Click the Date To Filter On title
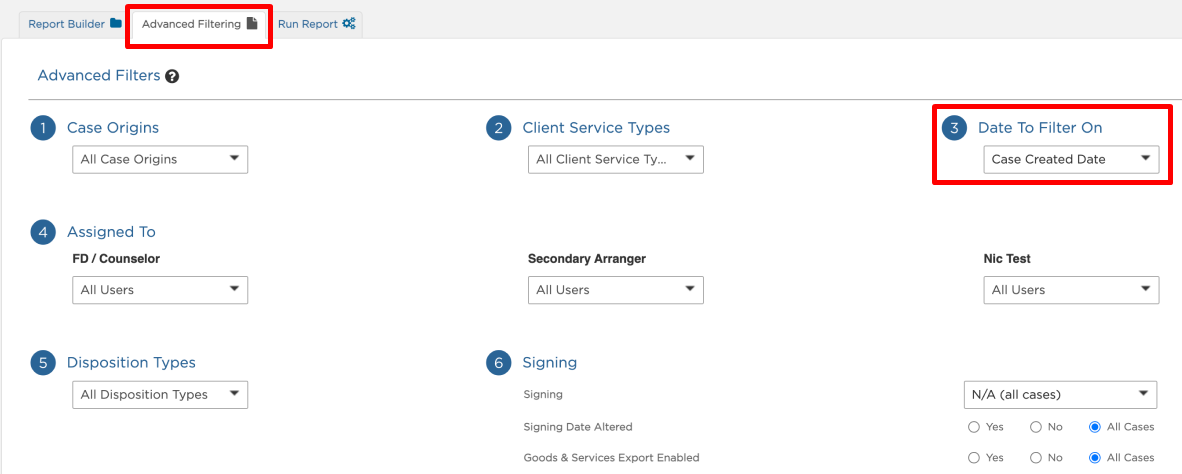This screenshot has height=474, width=1182. tap(1040, 128)
